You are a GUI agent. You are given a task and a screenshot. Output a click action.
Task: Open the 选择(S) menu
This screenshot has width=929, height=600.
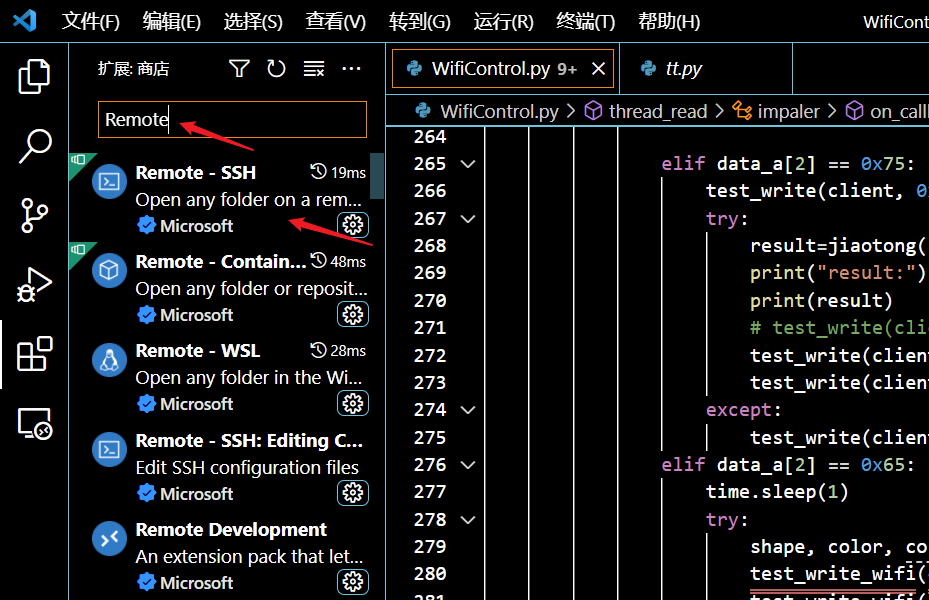tap(253, 22)
